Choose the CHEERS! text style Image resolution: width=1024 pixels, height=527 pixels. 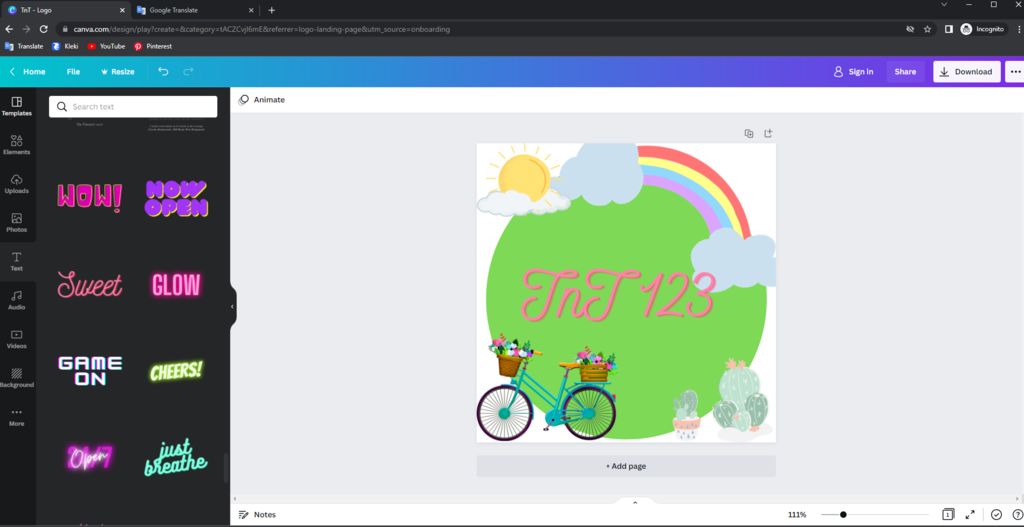[176, 371]
